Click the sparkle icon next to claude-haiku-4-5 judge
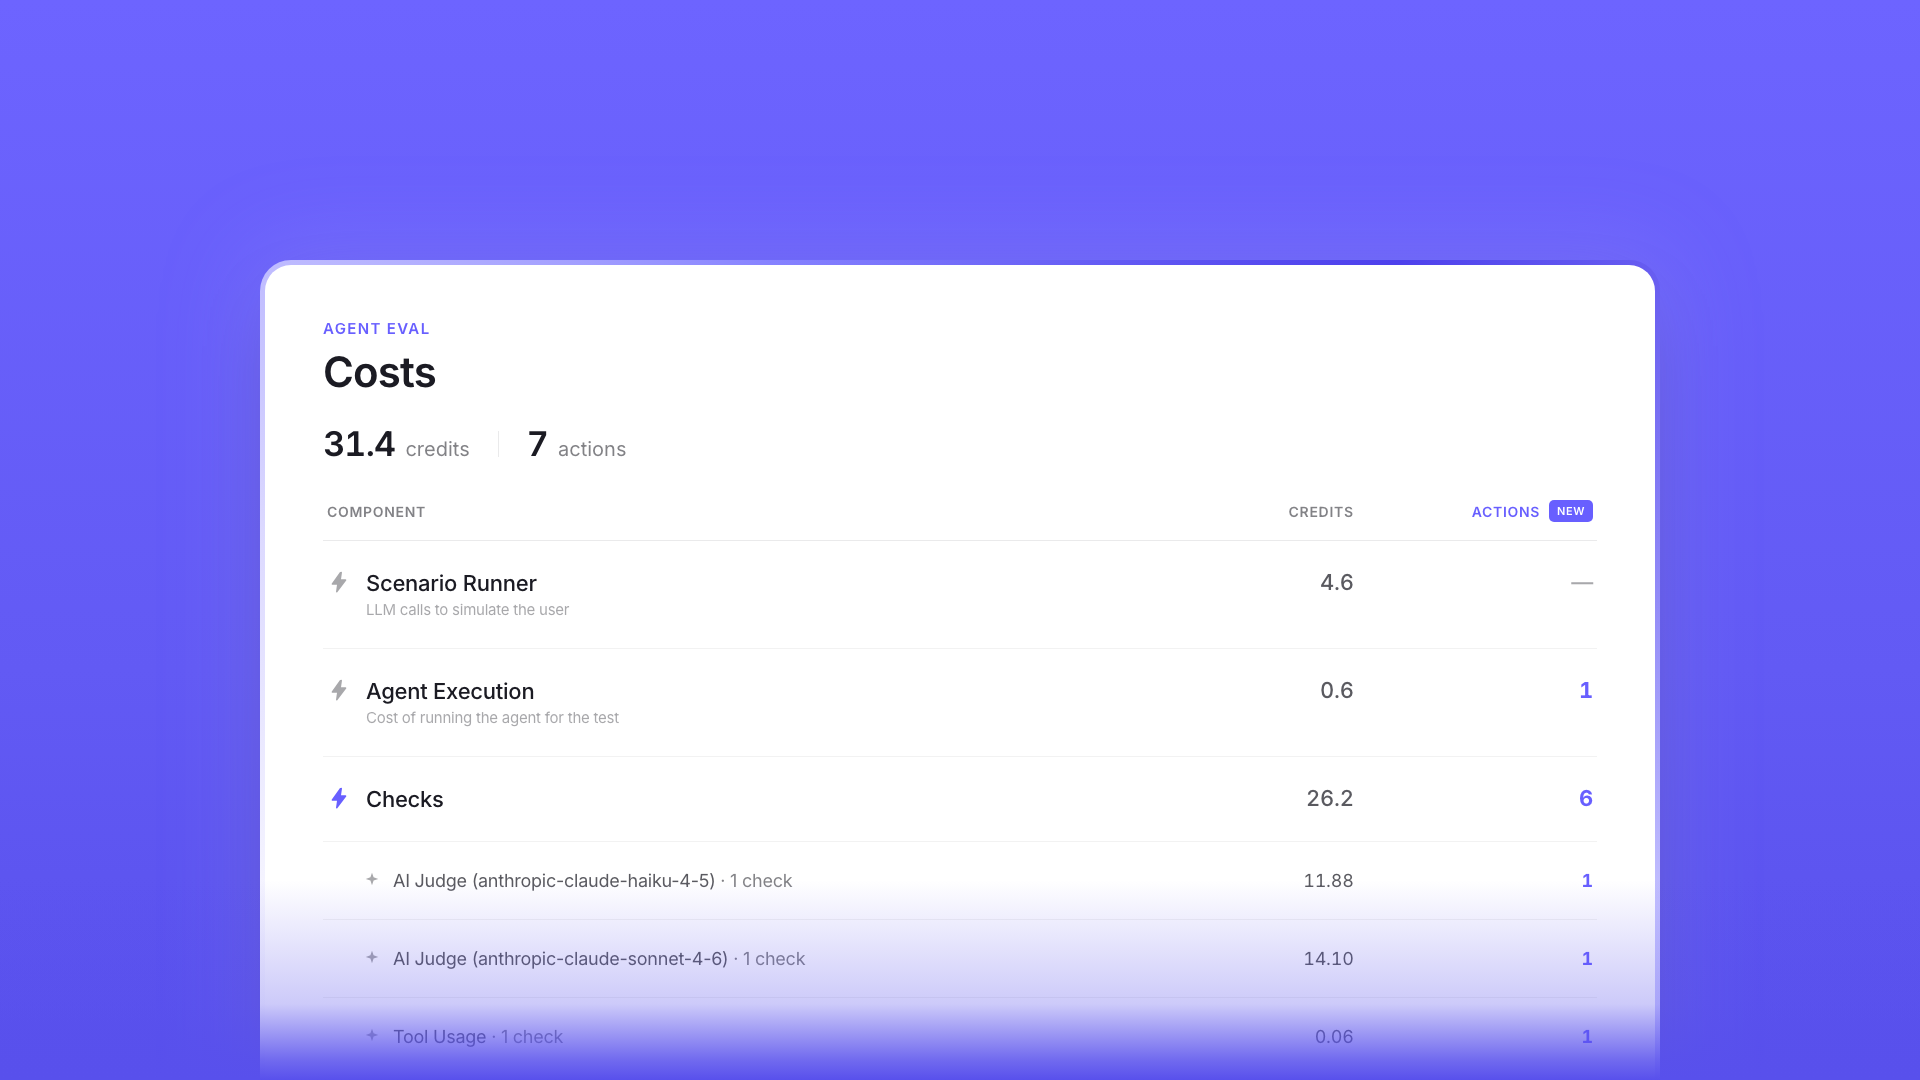The width and height of the screenshot is (1920, 1080). pos(372,880)
